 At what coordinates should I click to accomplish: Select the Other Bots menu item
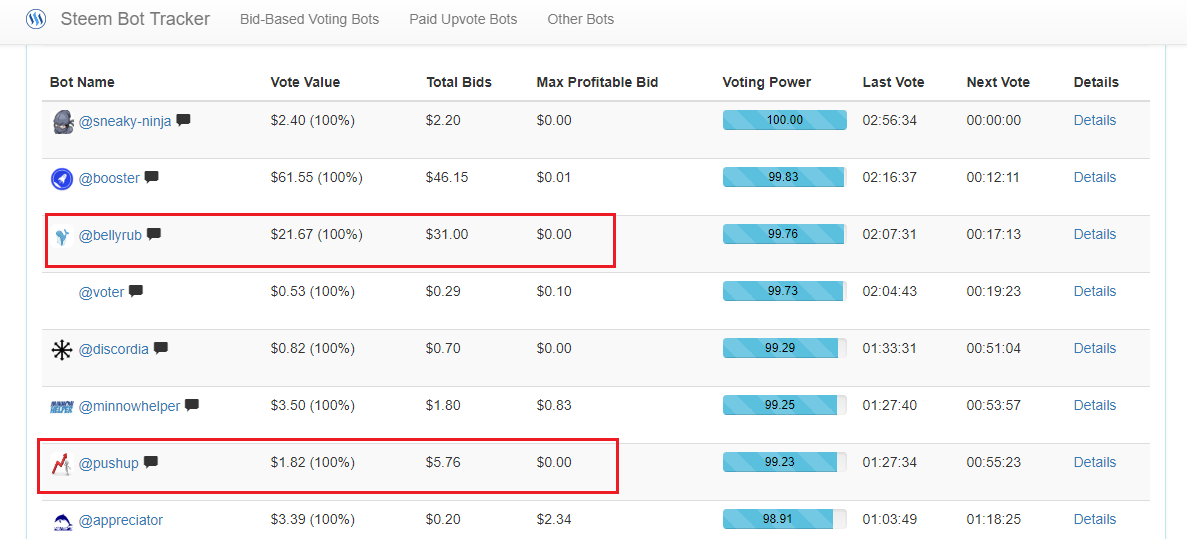(581, 20)
